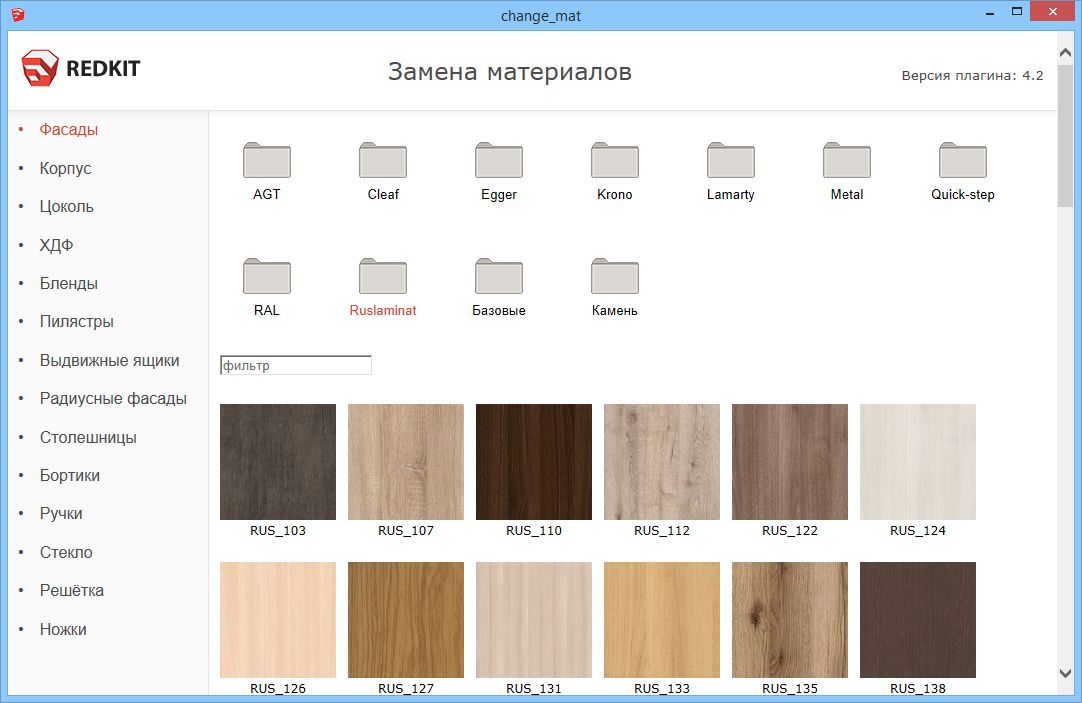Open the AGT folder
The width and height of the screenshot is (1082, 703).
click(267, 171)
